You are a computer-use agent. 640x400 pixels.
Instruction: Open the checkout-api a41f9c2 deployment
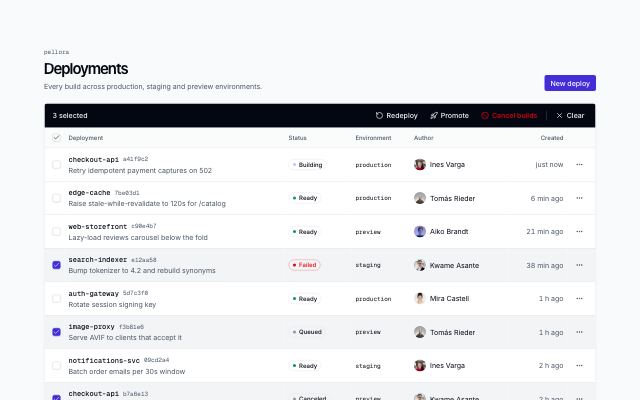coord(93,159)
